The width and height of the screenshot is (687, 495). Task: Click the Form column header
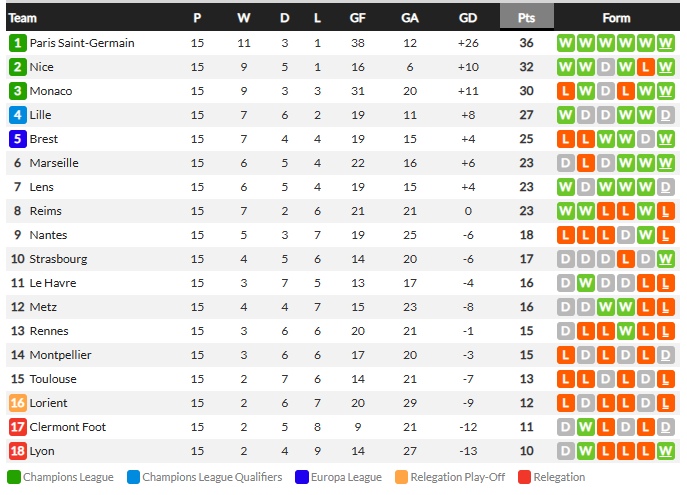(616, 18)
